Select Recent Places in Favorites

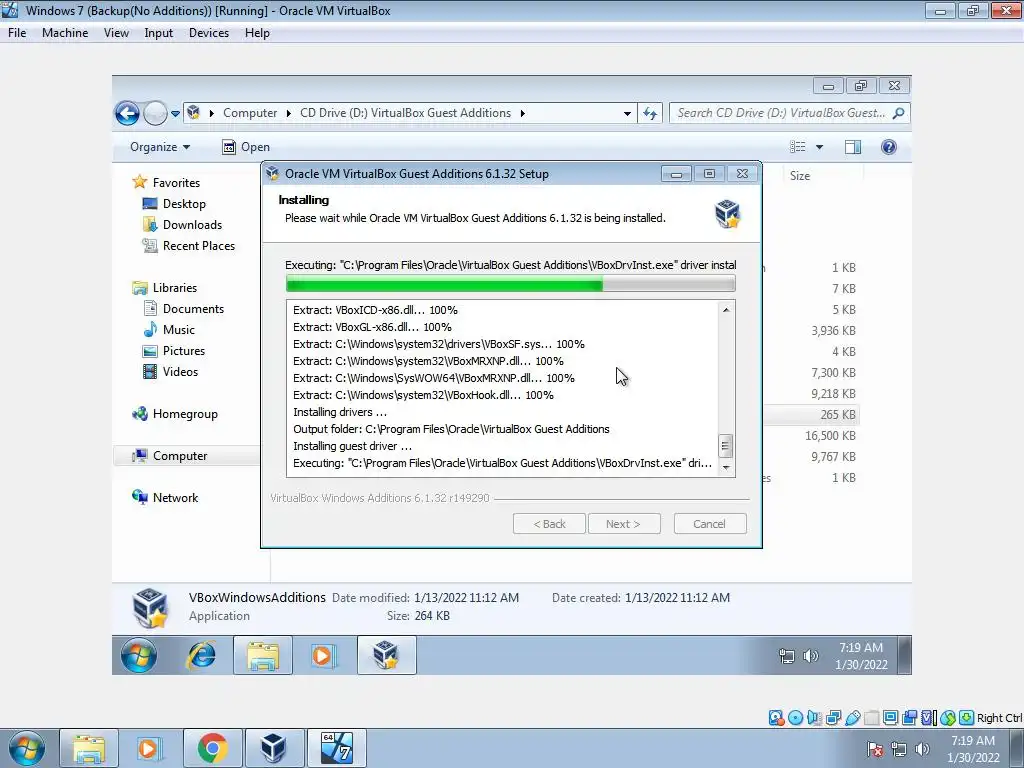coord(189,246)
